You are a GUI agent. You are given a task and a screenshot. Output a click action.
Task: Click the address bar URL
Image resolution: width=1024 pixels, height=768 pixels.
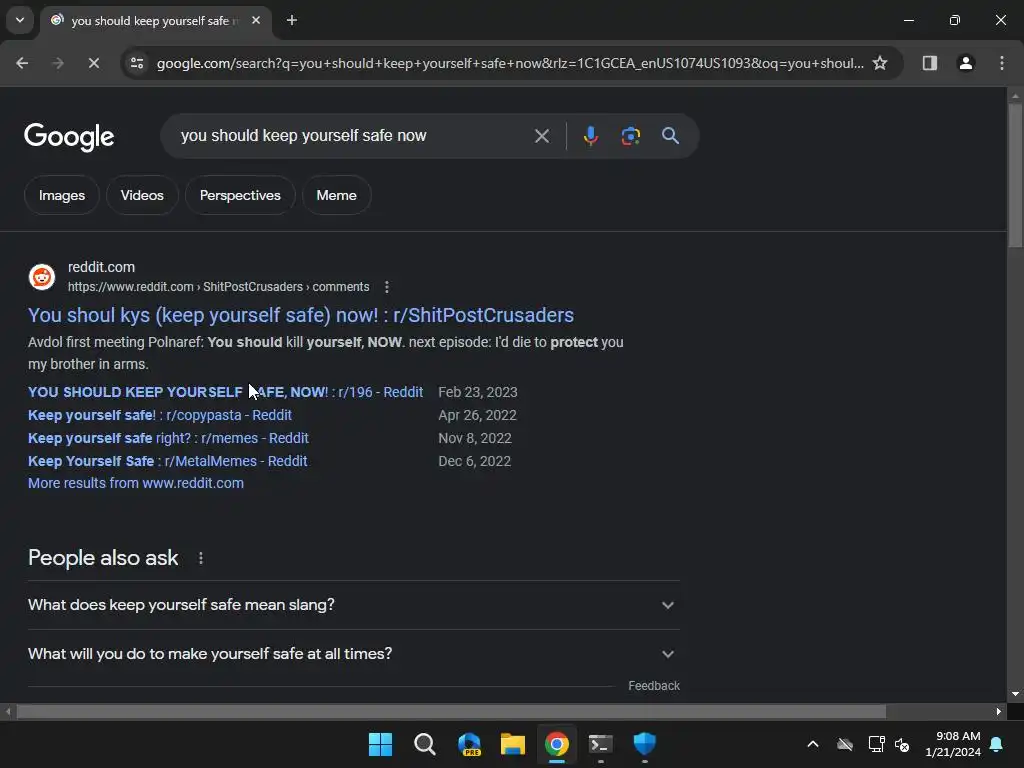coord(509,63)
